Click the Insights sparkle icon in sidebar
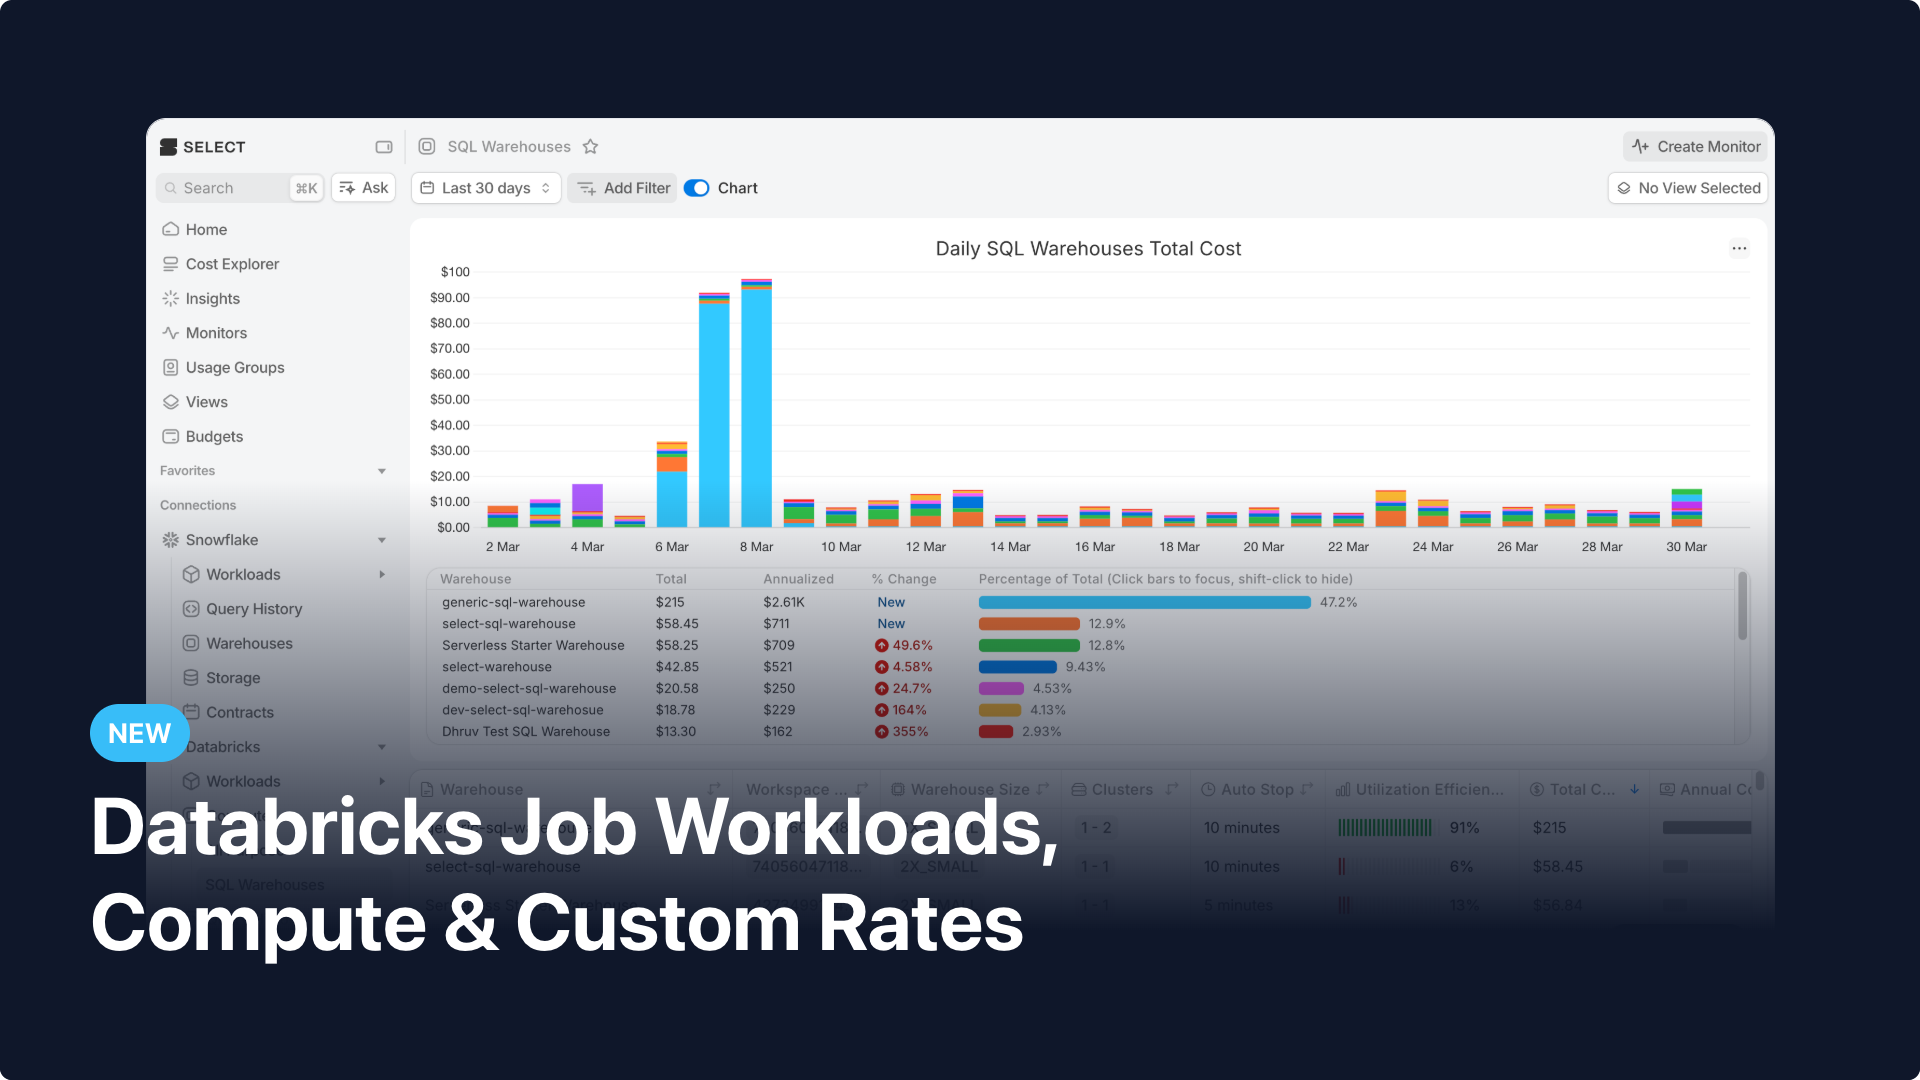 171,299
